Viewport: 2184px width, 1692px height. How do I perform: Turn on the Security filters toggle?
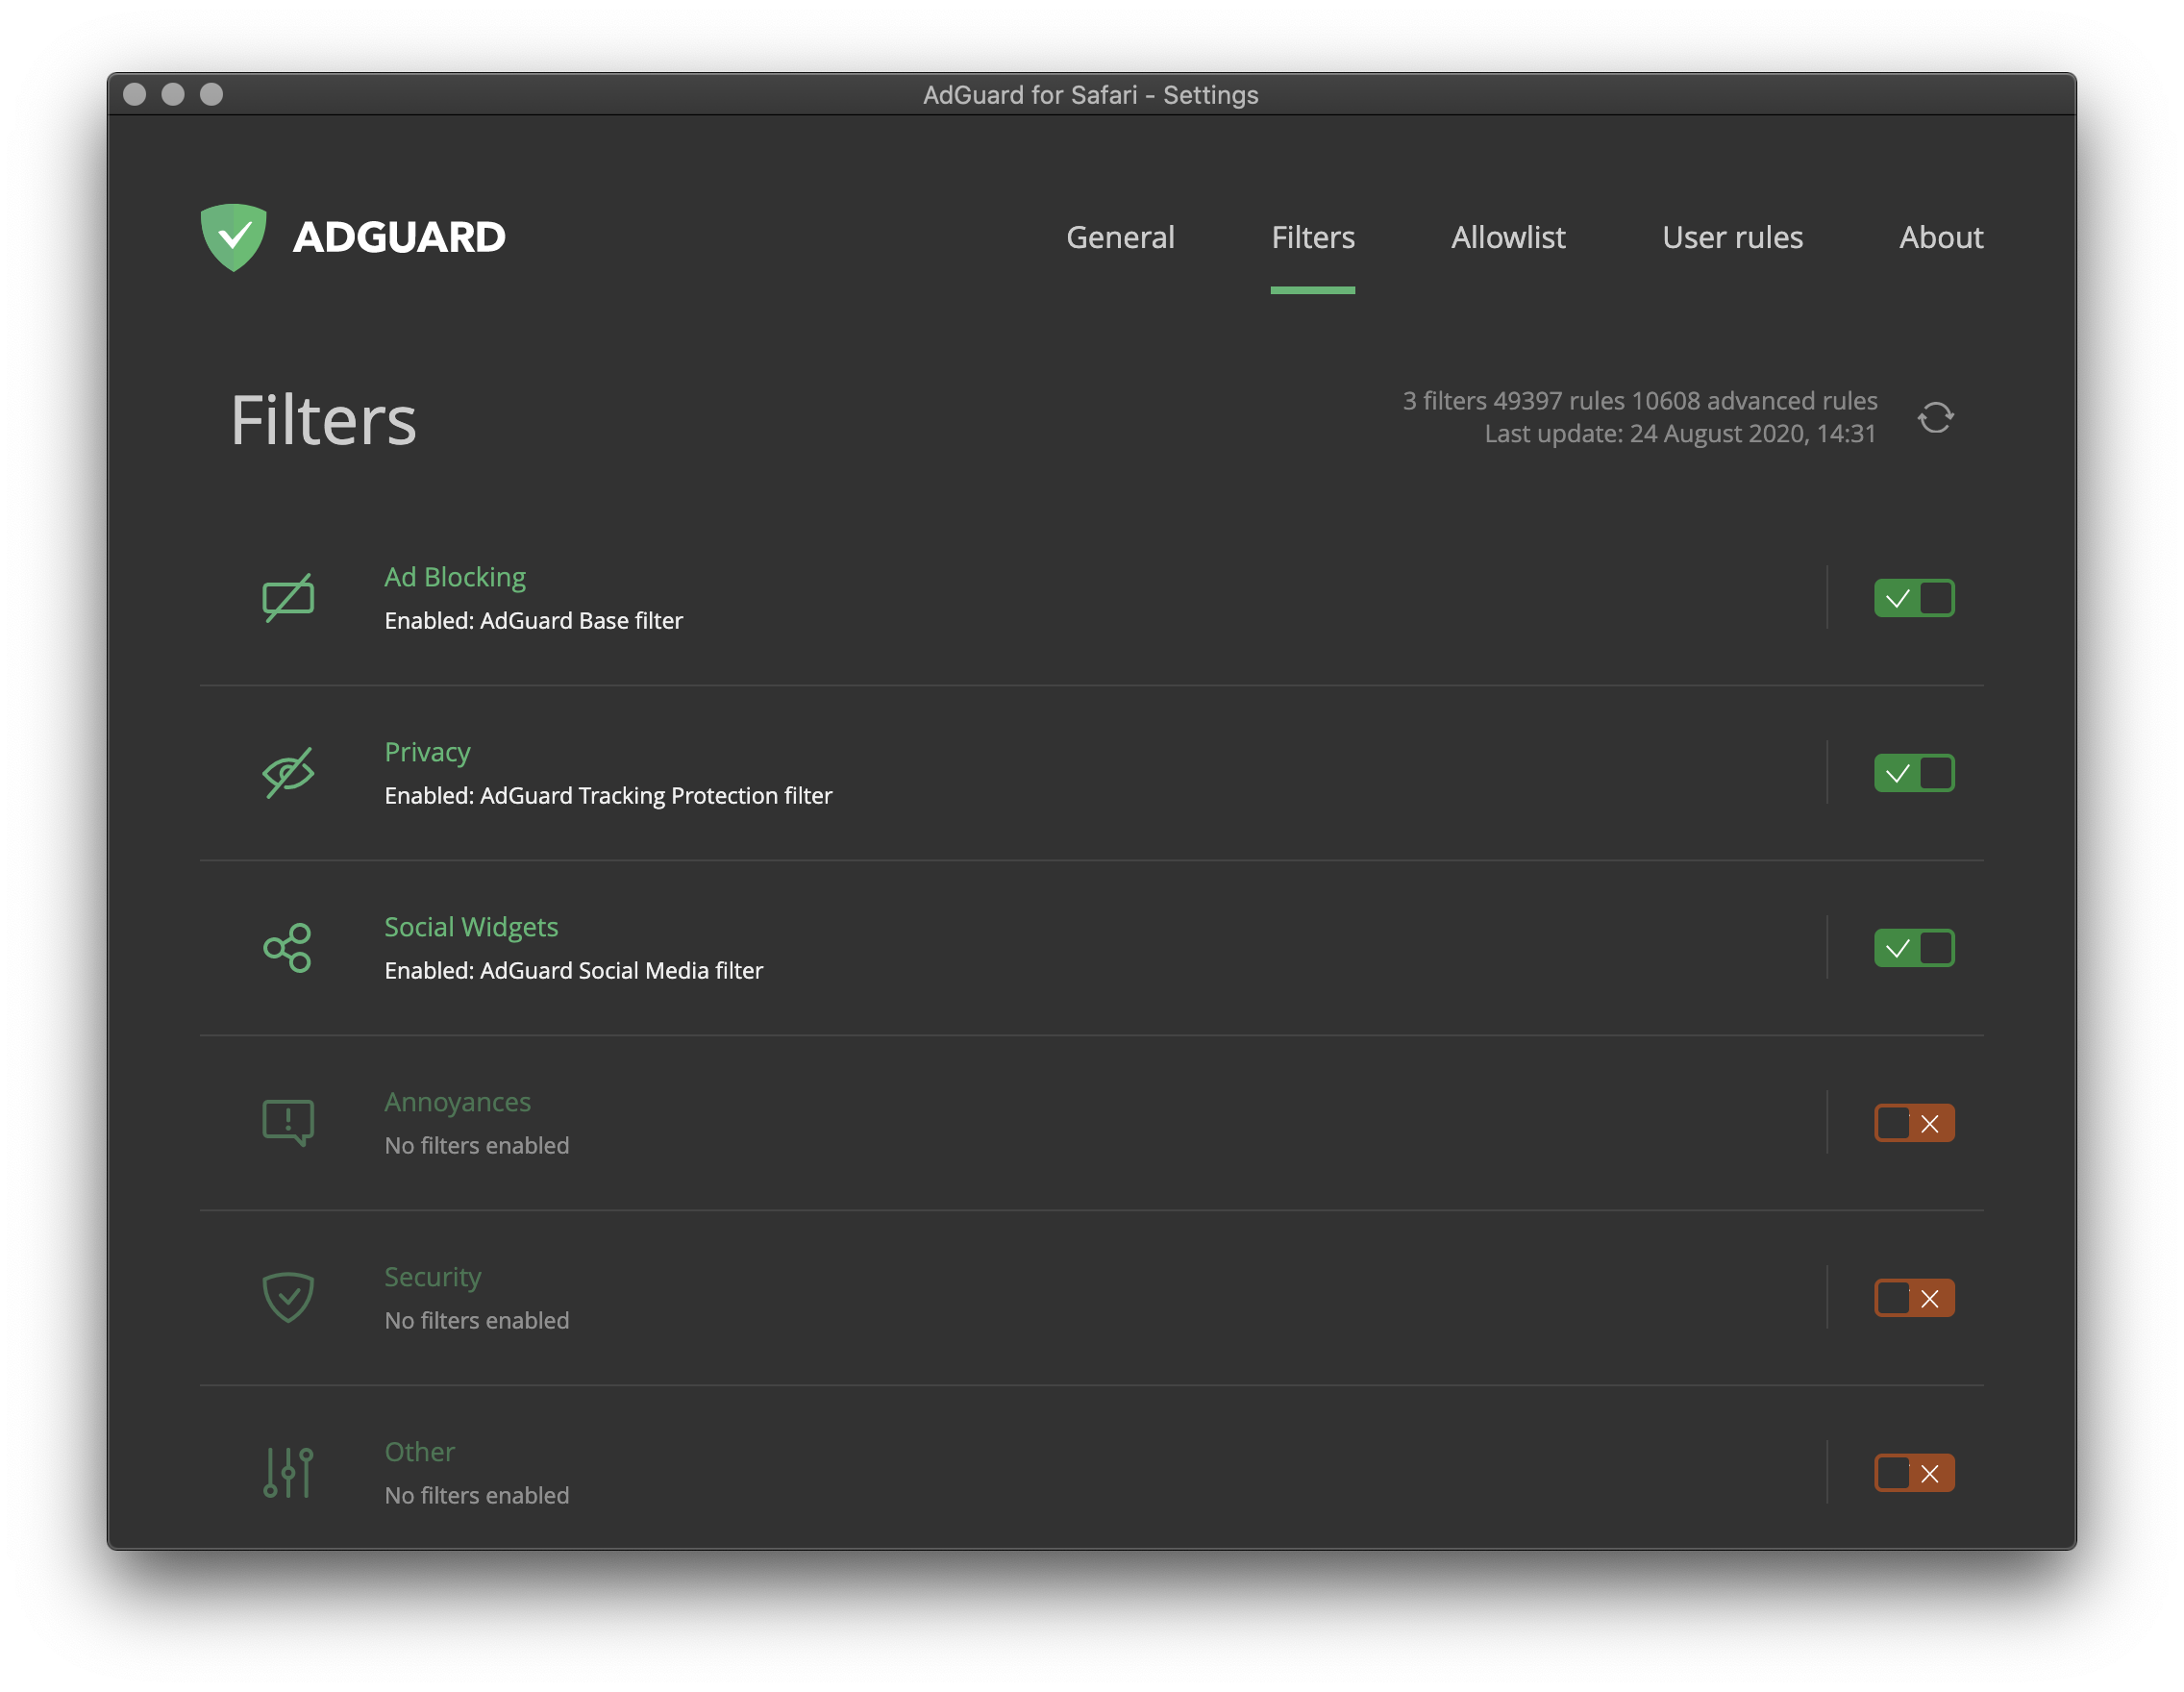1914,1298
